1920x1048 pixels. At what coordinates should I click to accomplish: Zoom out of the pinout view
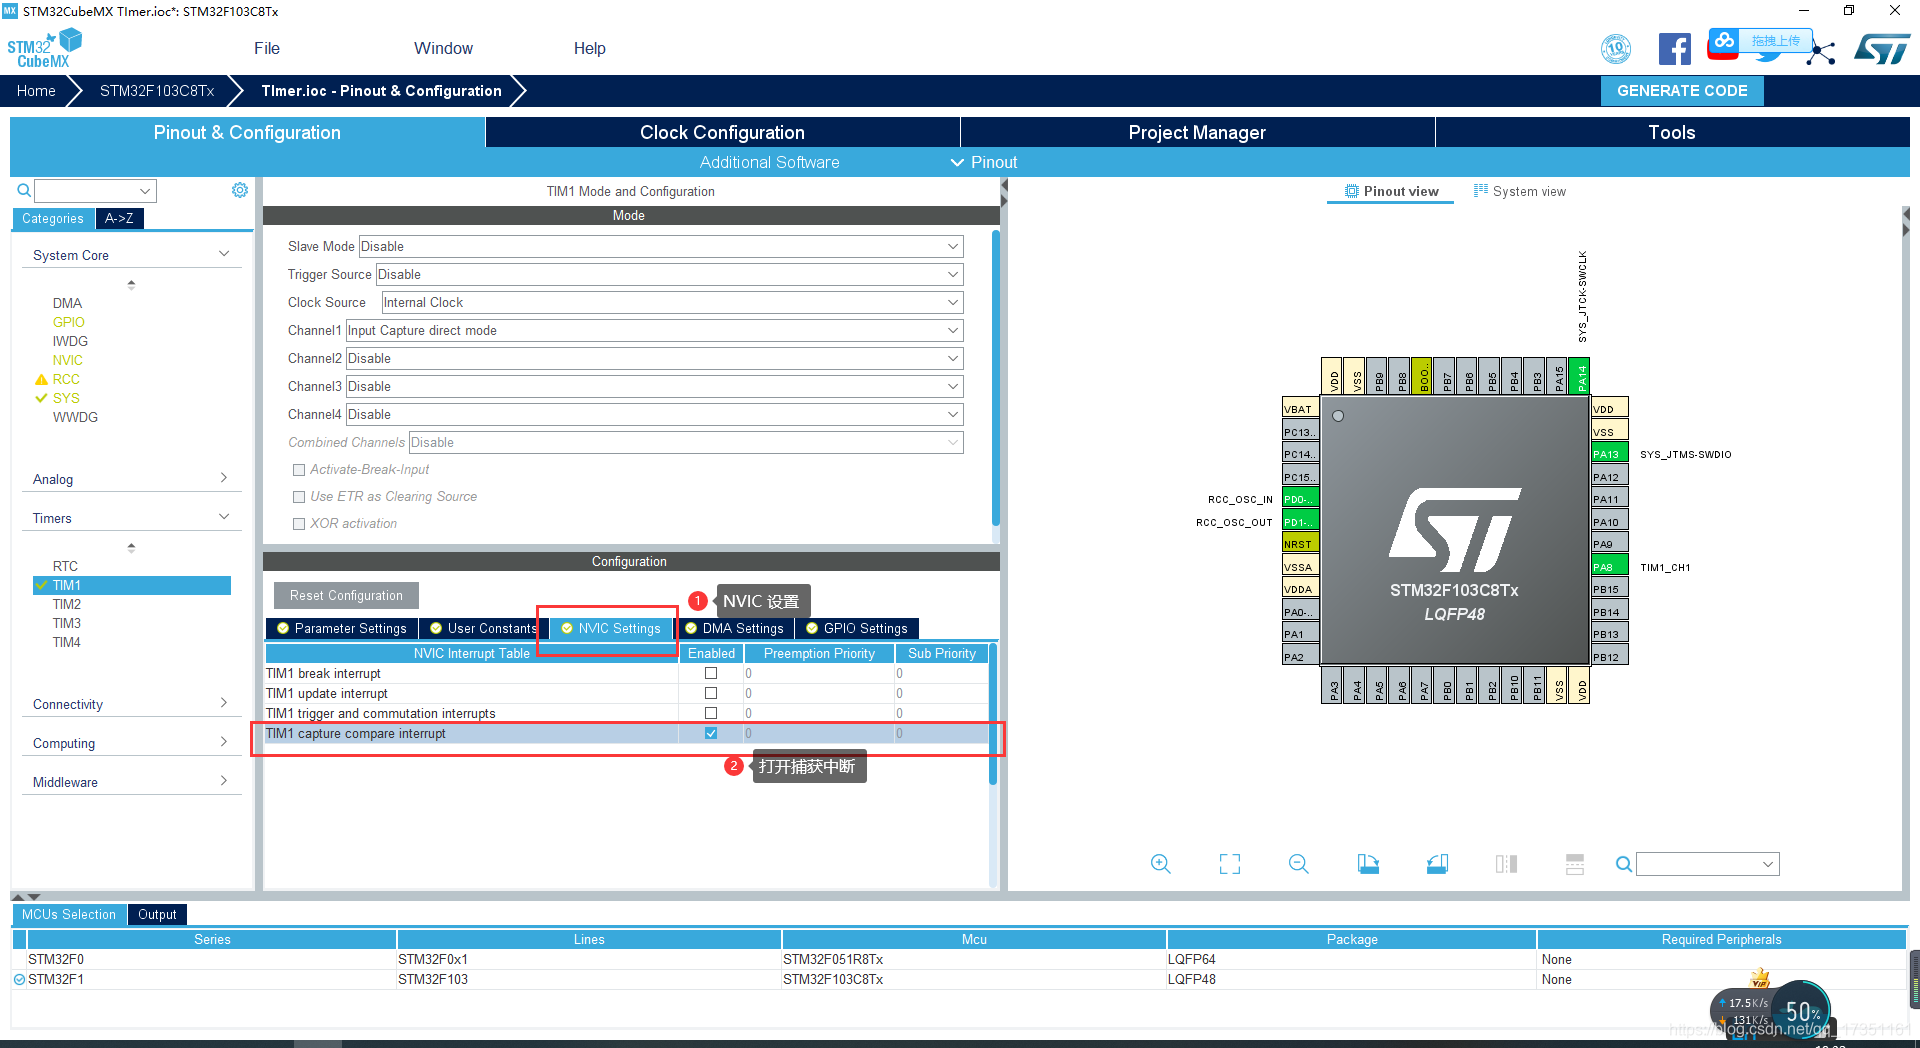coord(1299,864)
